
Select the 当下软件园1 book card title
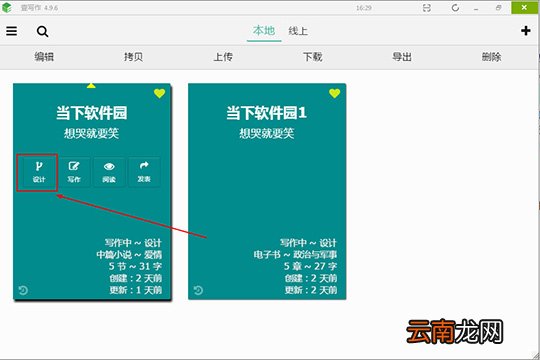(267, 113)
